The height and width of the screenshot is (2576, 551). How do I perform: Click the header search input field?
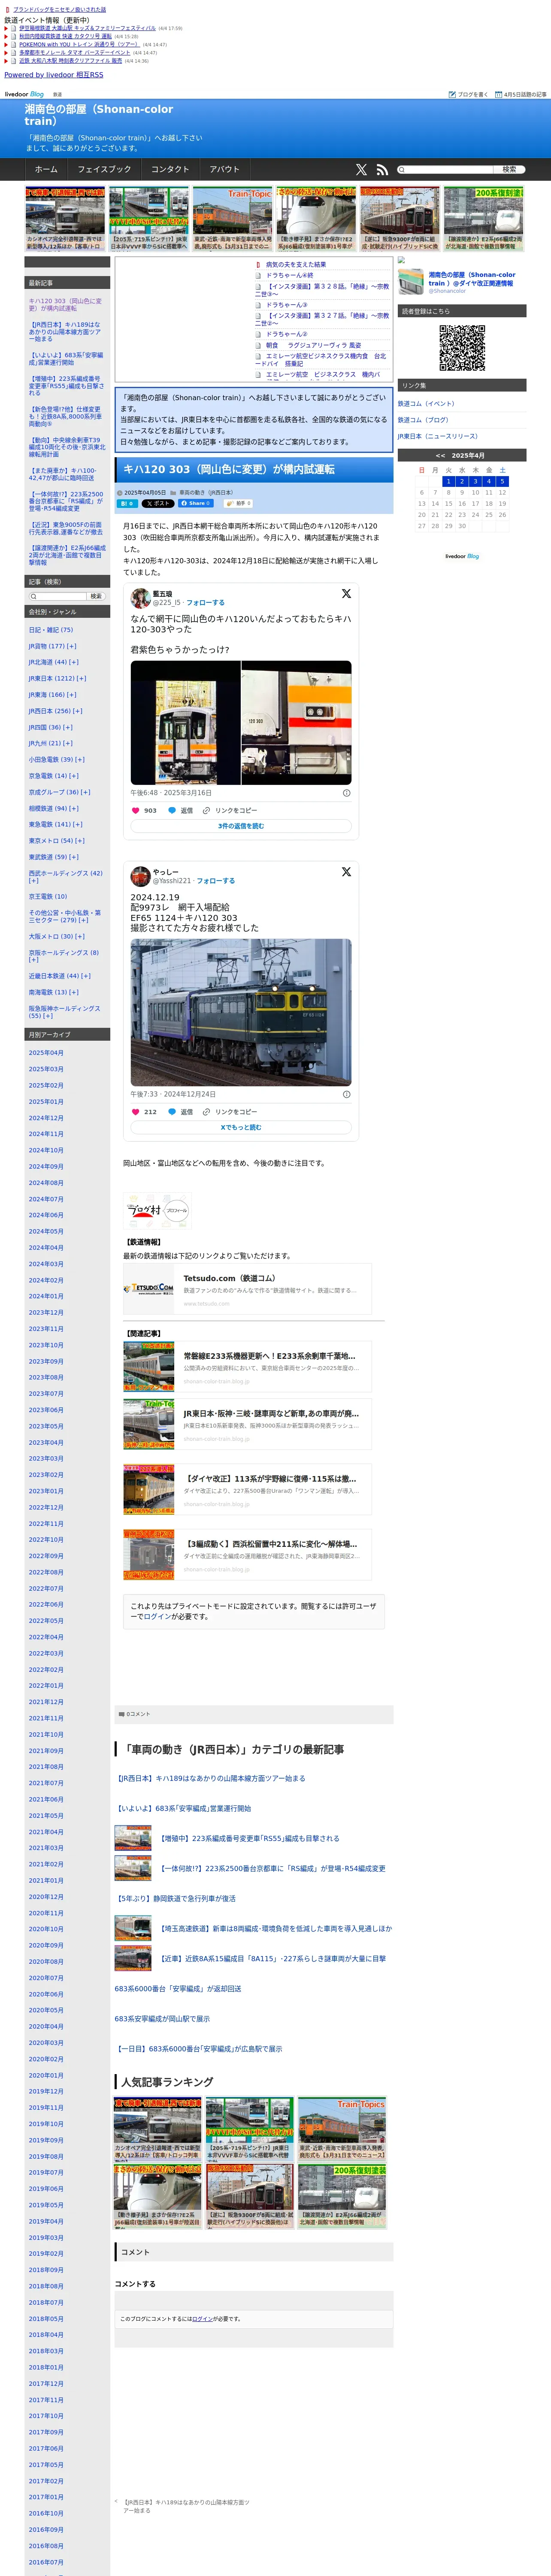coord(445,169)
